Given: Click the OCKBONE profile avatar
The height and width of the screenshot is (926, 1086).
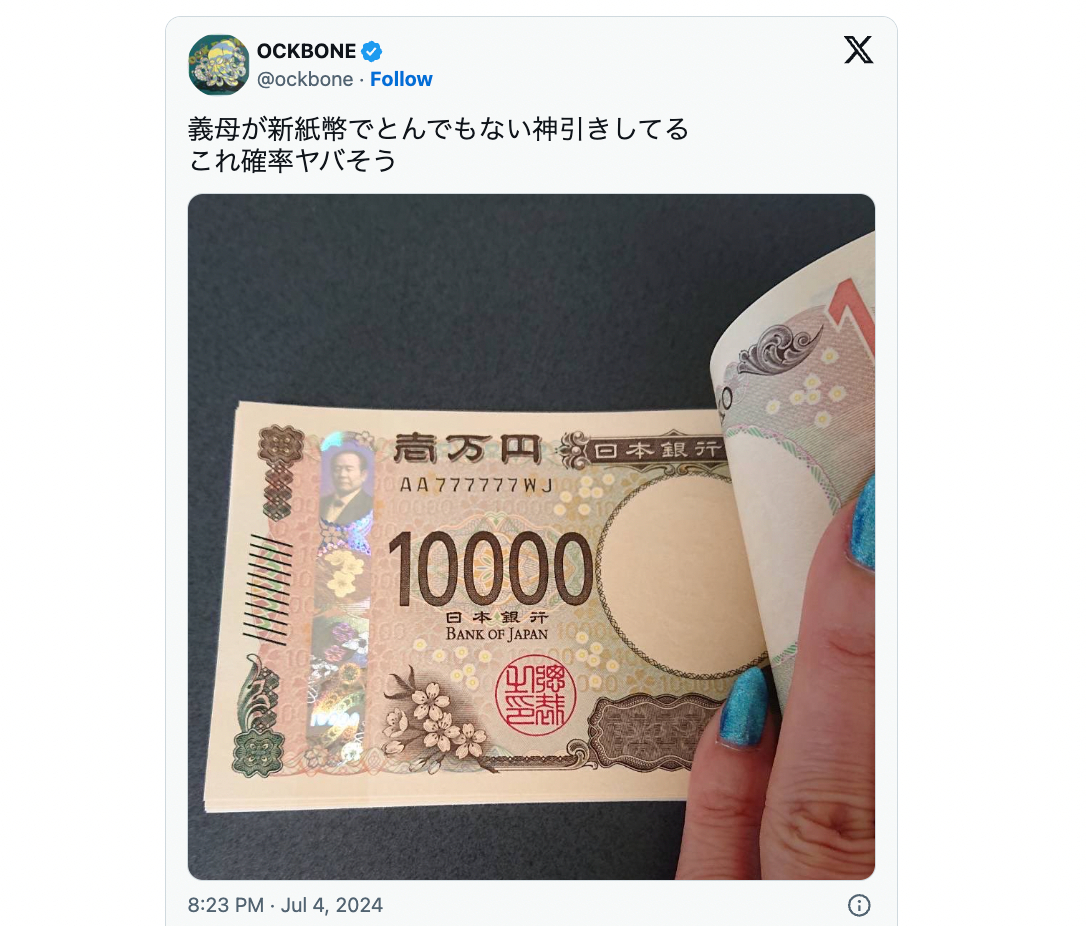Looking at the screenshot, I should coord(218,64).
